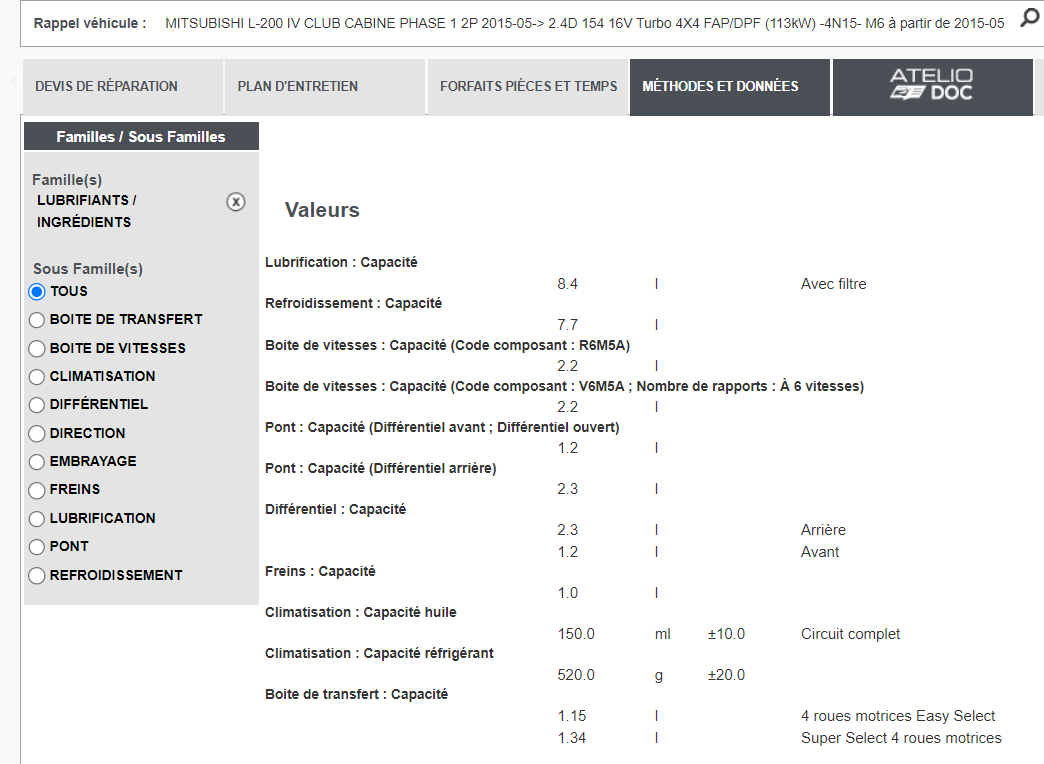
Task: Open the DEVIS DE RÉPARATION tab
Action: coord(123,87)
